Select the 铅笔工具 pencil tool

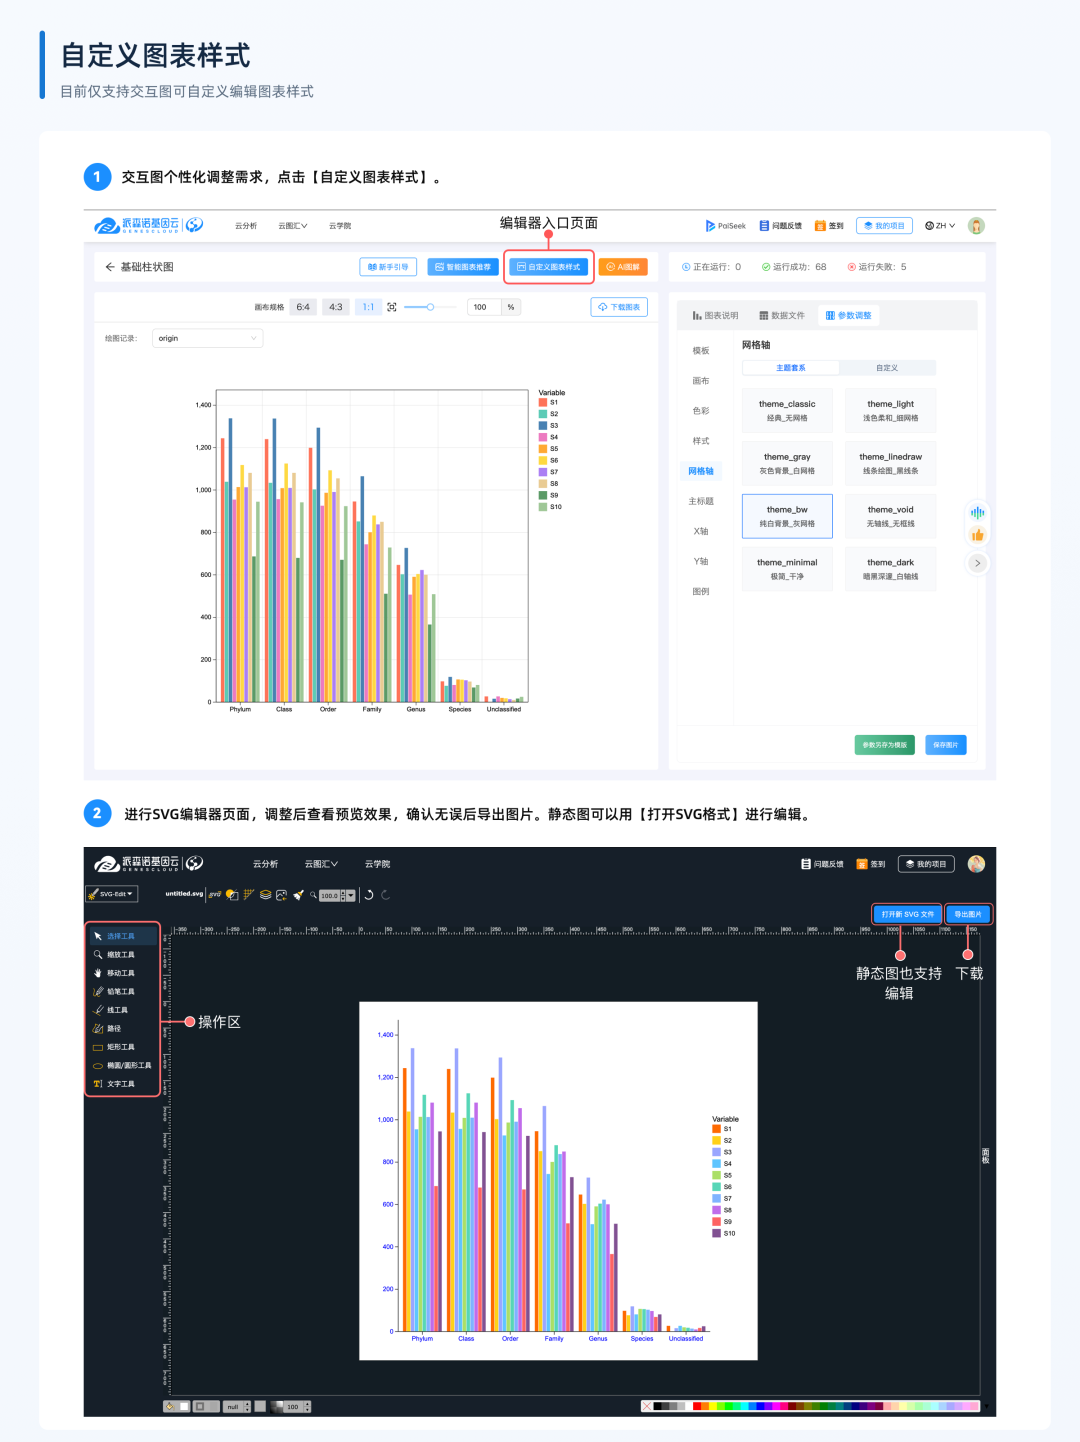(x=122, y=992)
